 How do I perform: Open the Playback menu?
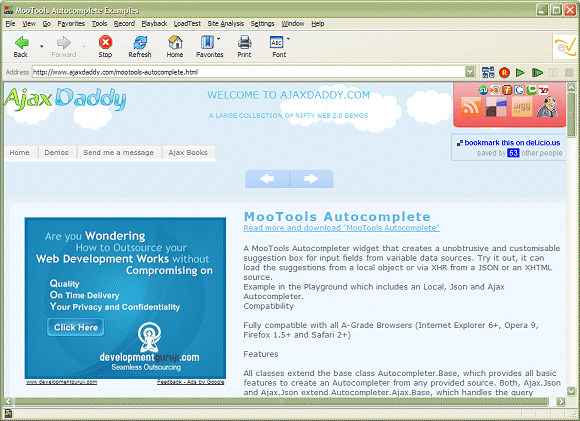point(154,24)
